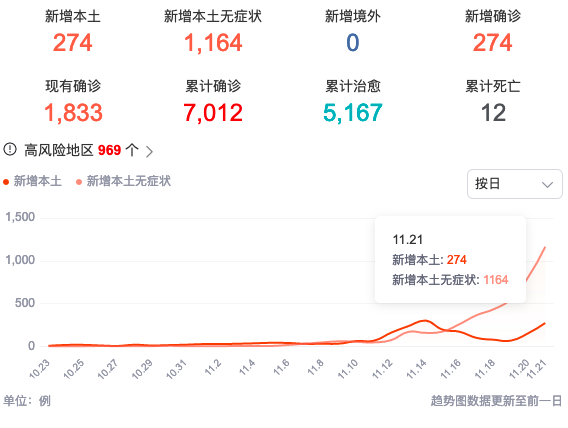Select the 新增本土无症状 value 1,164
Screen dimensions: 568x428
[x=213, y=43]
